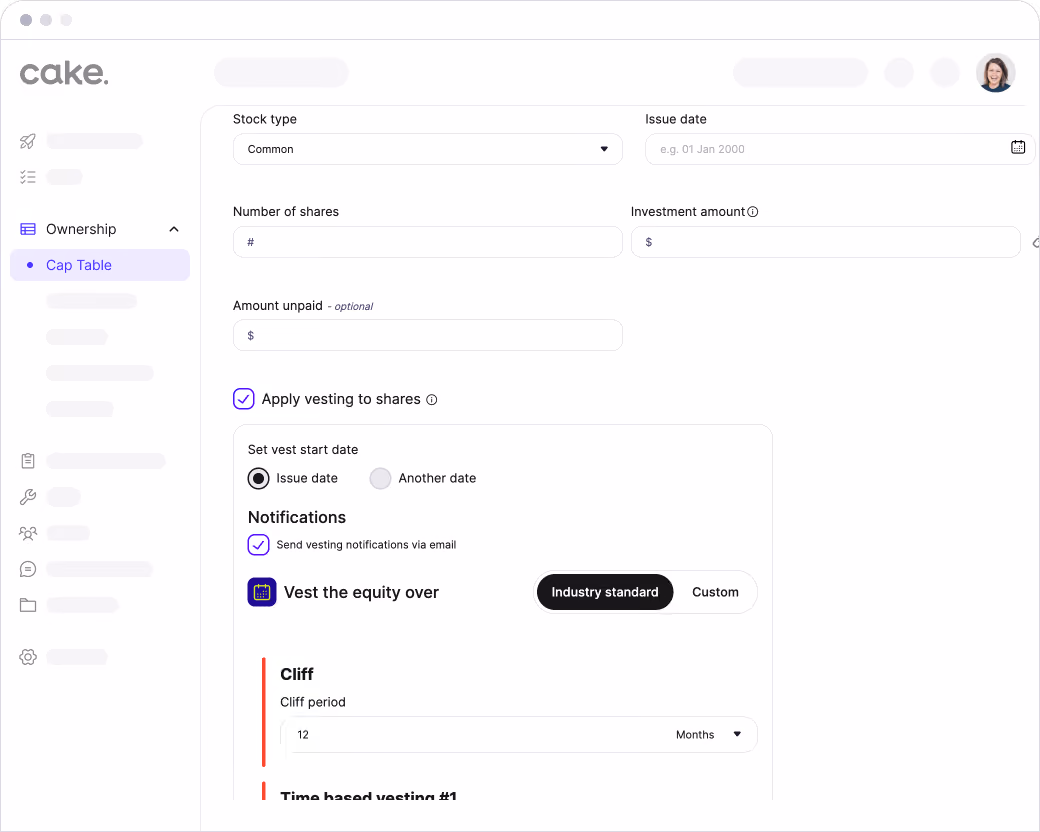
Task: Open the Stock type Common dropdown
Action: [428, 149]
